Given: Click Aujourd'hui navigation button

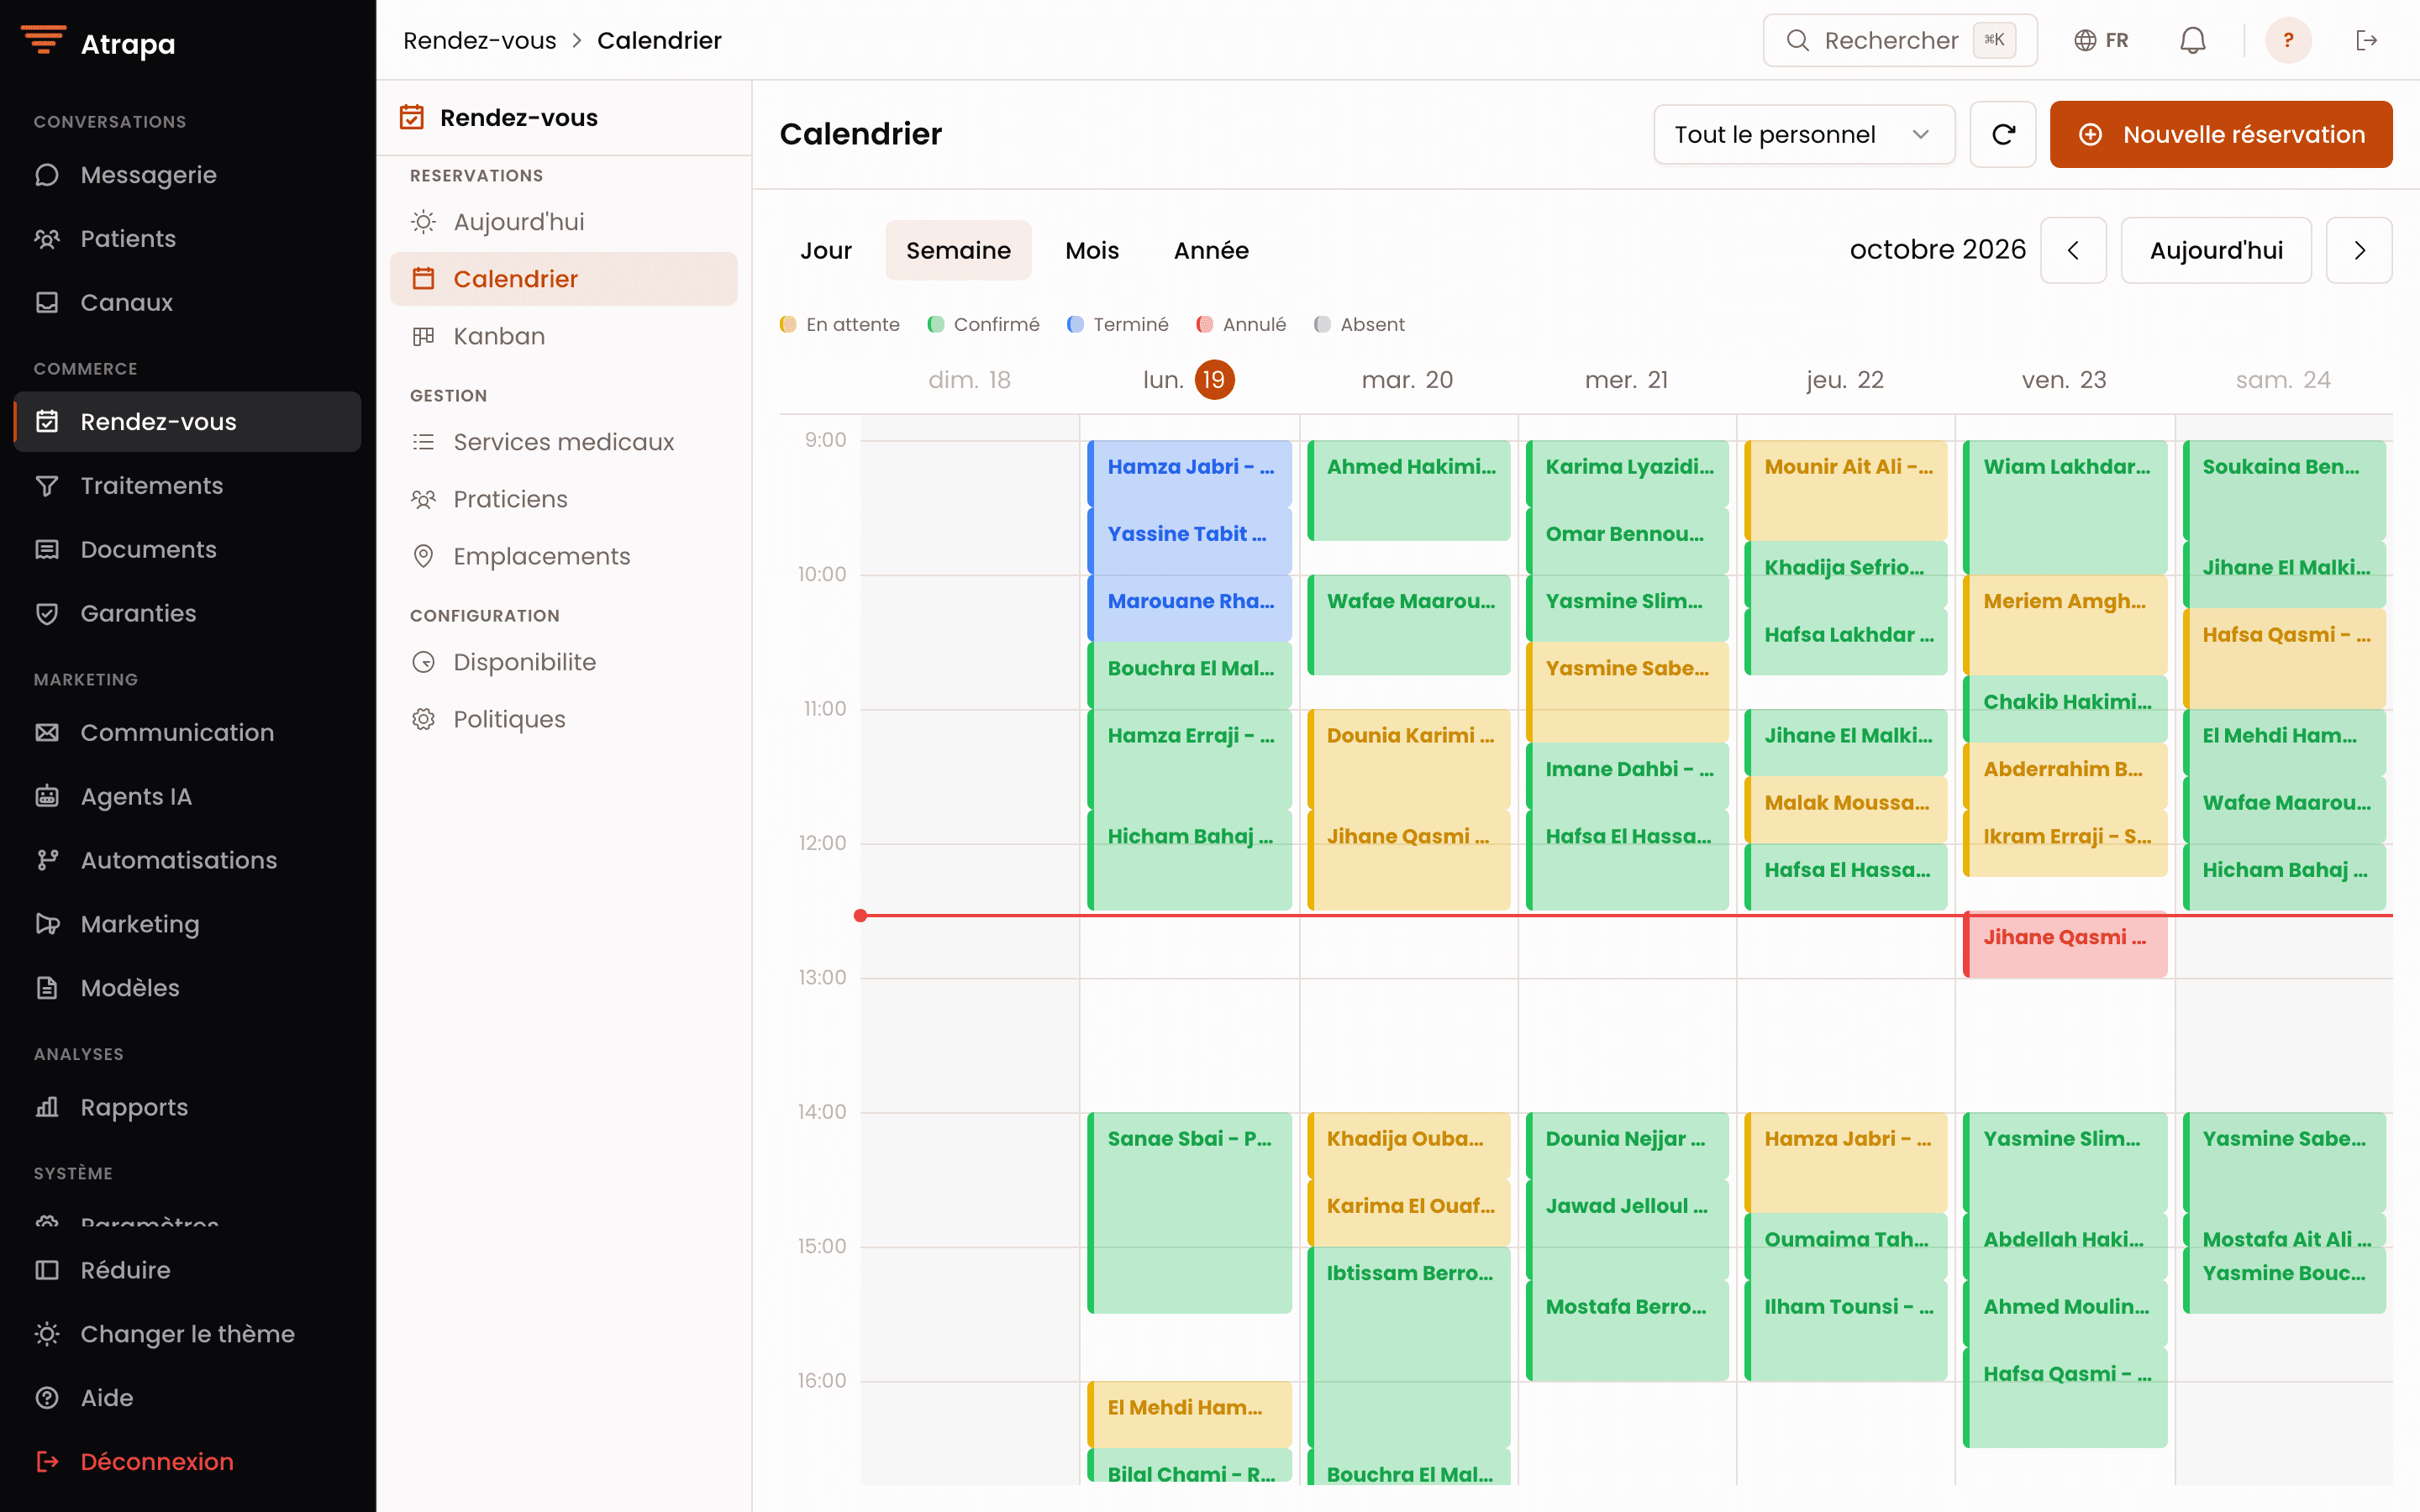Looking at the screenshot, I should point(2216,250).
